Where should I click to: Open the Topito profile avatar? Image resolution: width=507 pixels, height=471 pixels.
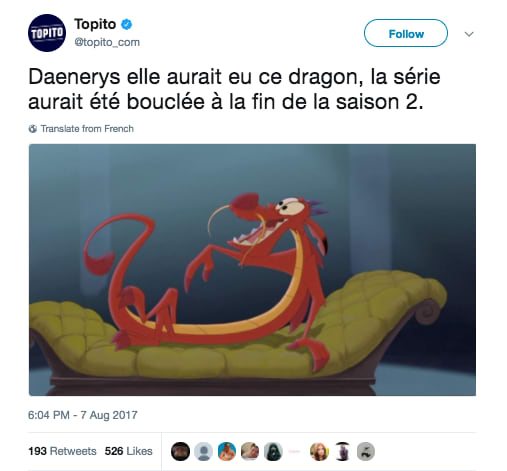click(x=47, y=33)
